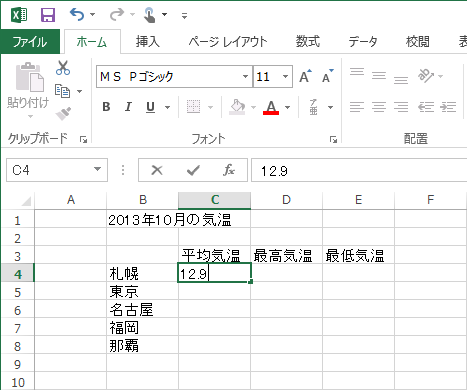Increase indent icon
Screen dimensions: 467x390
tap(448, 107)
